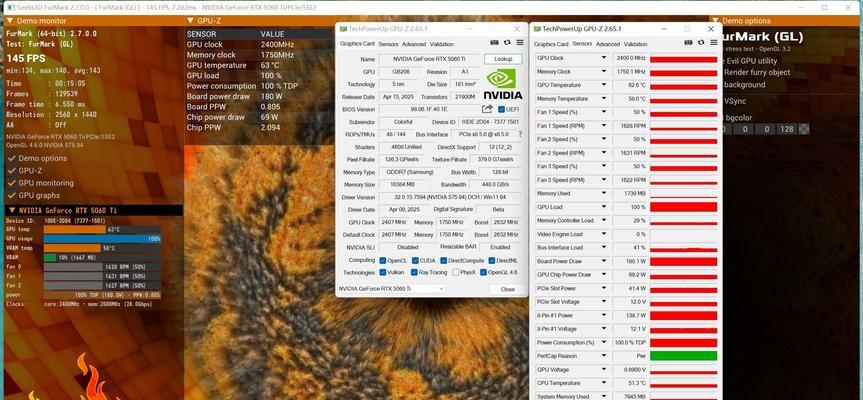Switch to Advanced tab in Sensors window
This screenshot has width=863, height=400.
coord(608,44)
